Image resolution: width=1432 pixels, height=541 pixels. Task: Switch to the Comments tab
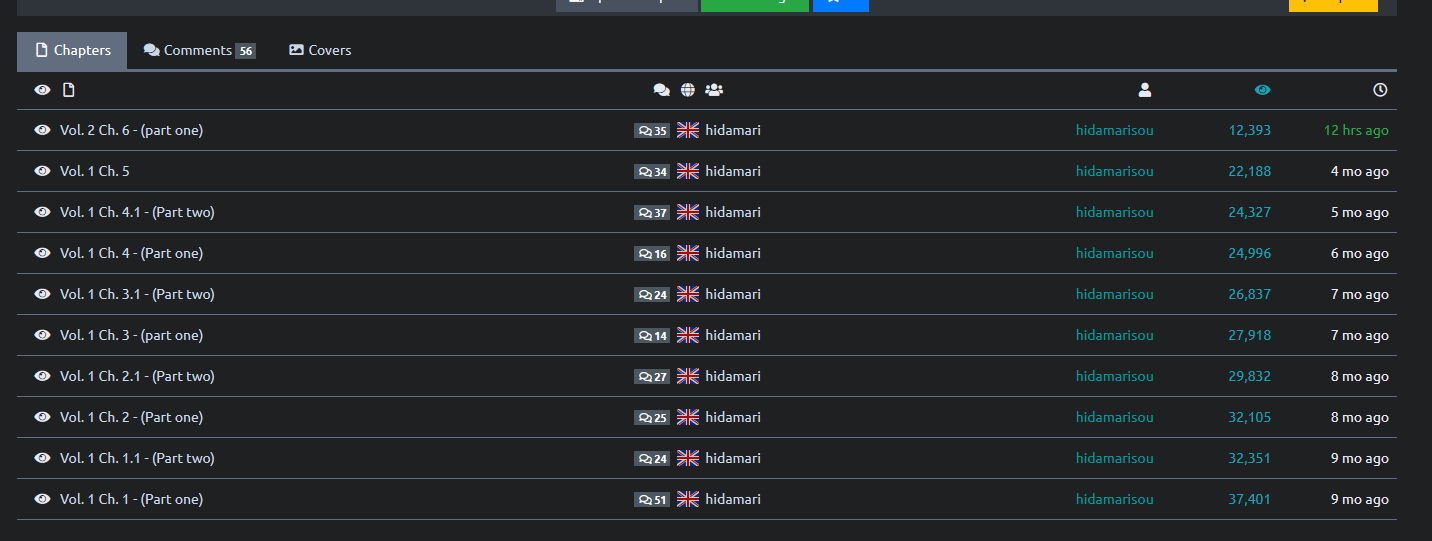pos(199,50)
